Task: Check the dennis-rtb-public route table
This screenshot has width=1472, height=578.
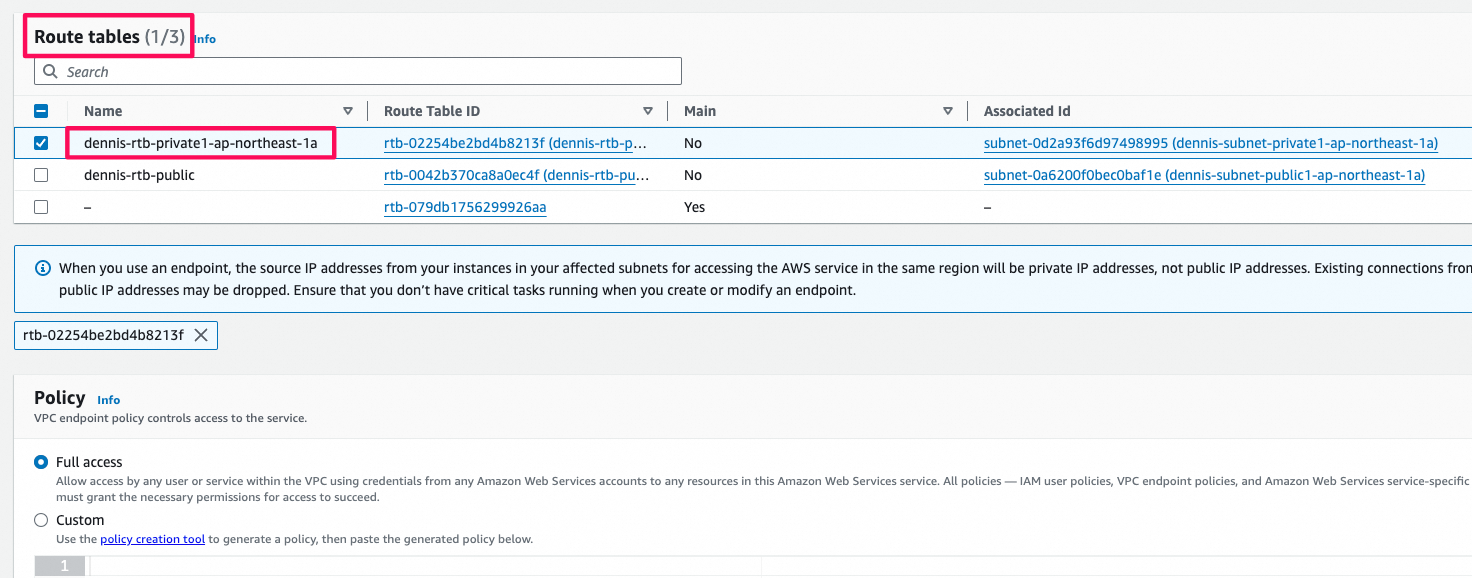Action: [x=40, y=175]
